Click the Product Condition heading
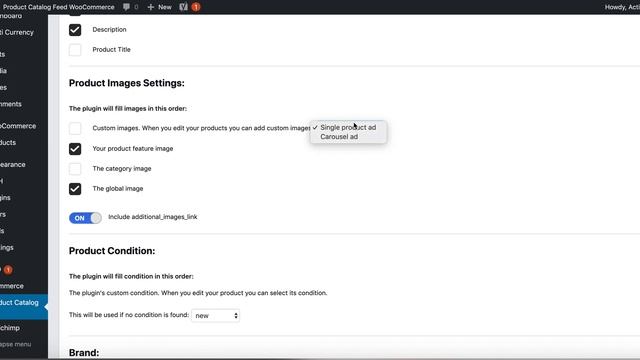 point(112,251)
